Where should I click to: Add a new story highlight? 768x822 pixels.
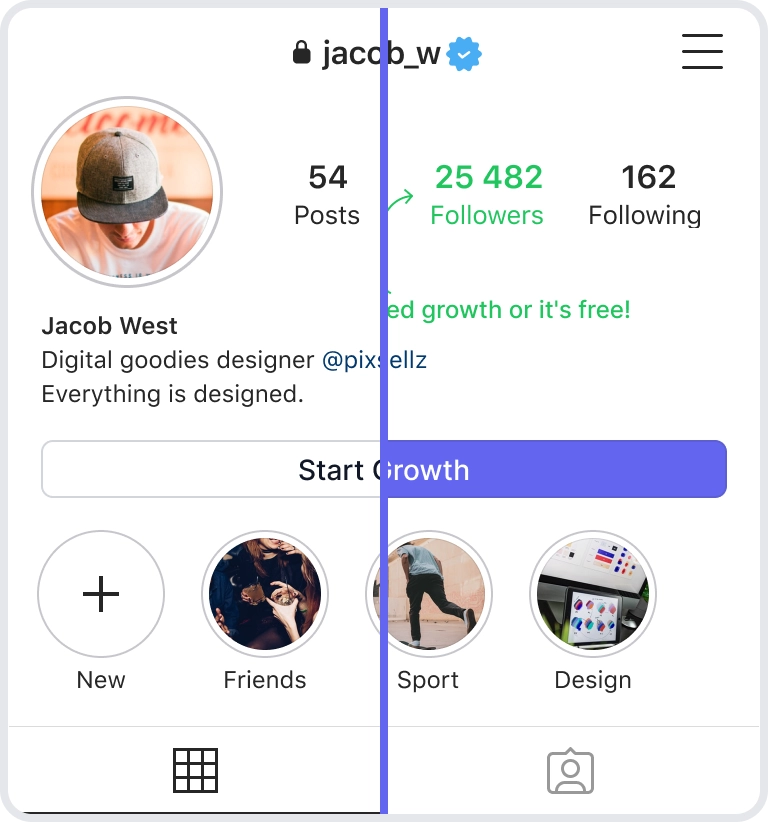point(101,593)
